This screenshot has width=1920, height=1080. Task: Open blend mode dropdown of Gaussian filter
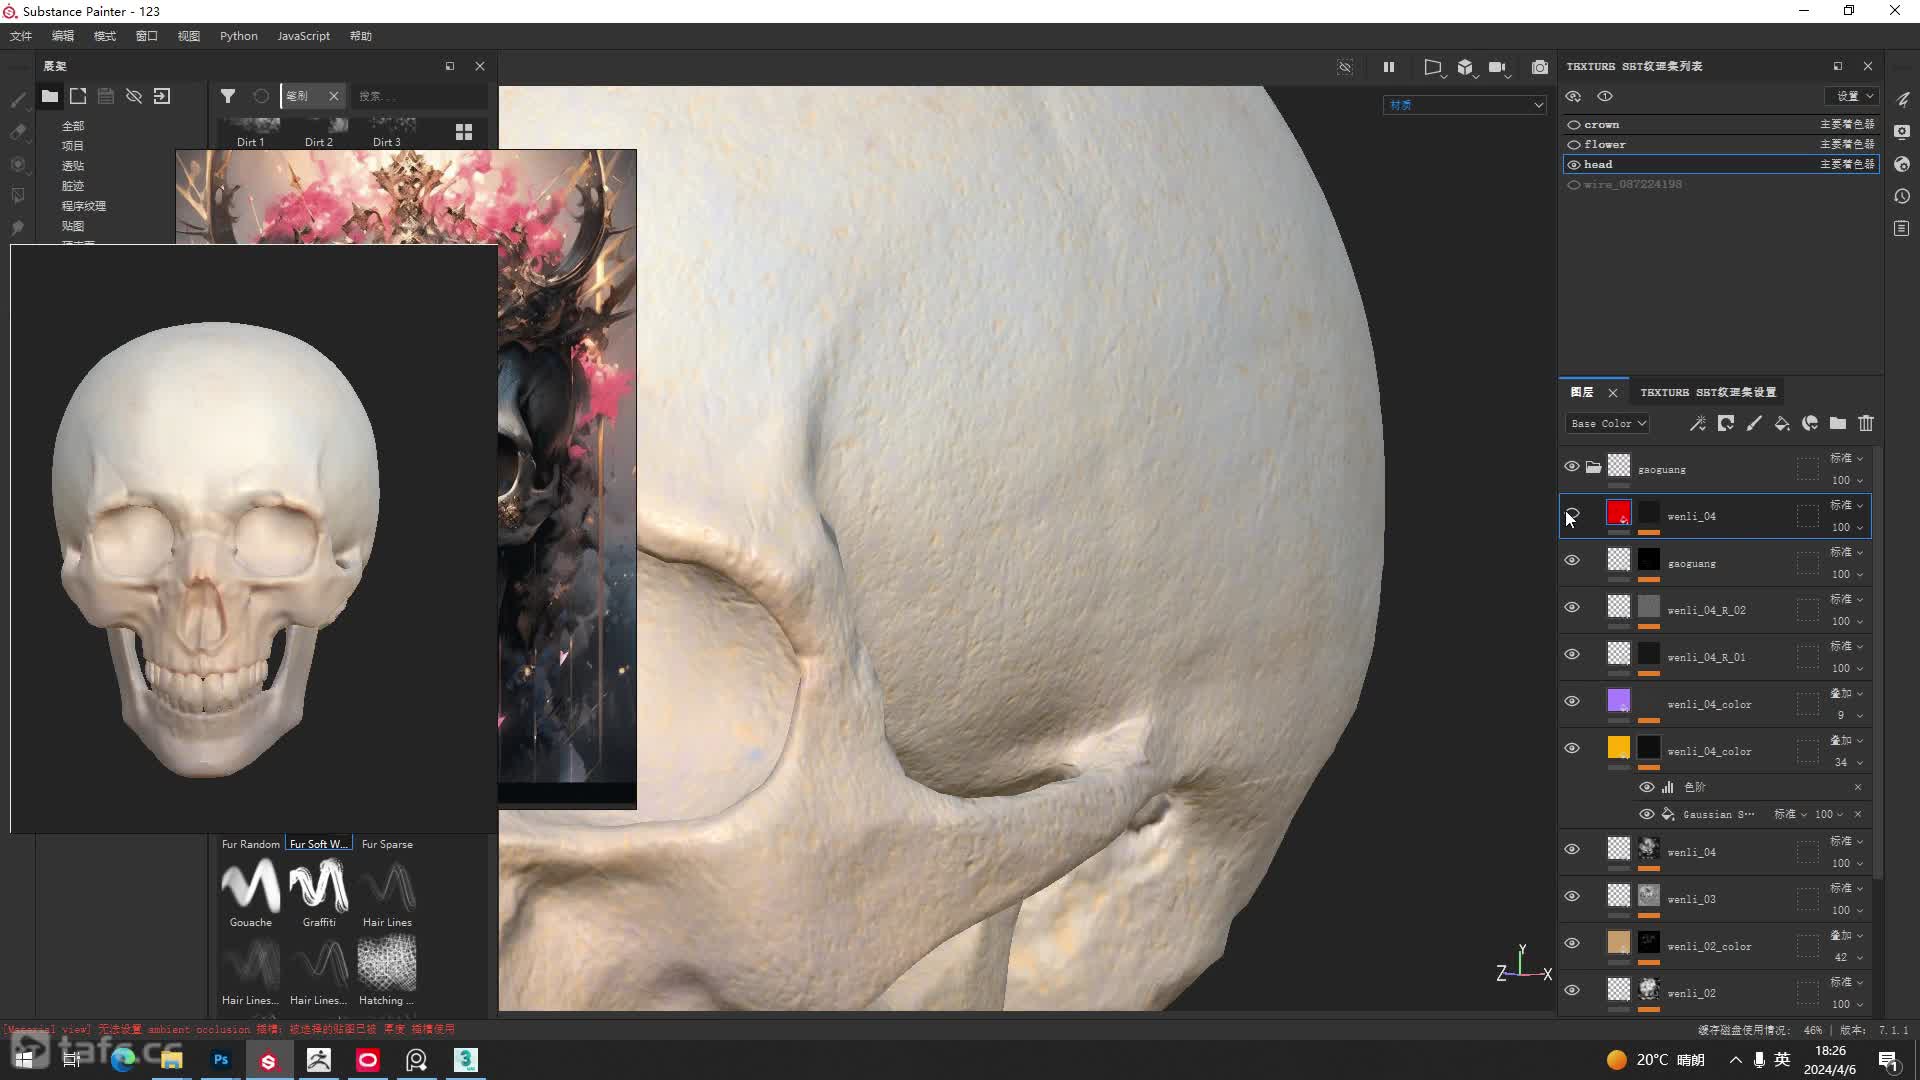pyautogui.click(x=1790, y=814)
